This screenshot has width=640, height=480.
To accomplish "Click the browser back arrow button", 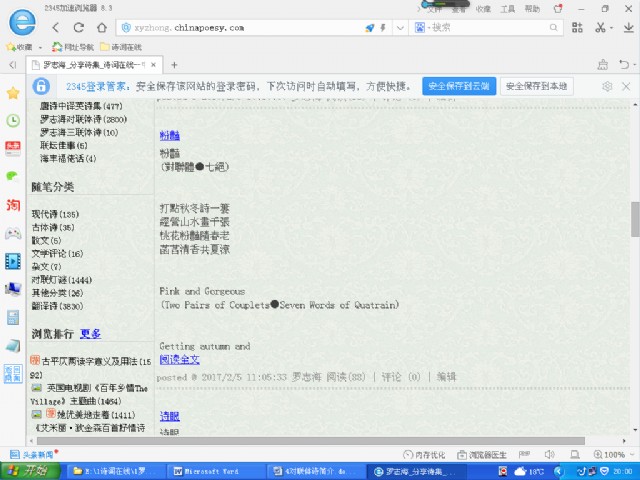I will [x=53, y=28].
